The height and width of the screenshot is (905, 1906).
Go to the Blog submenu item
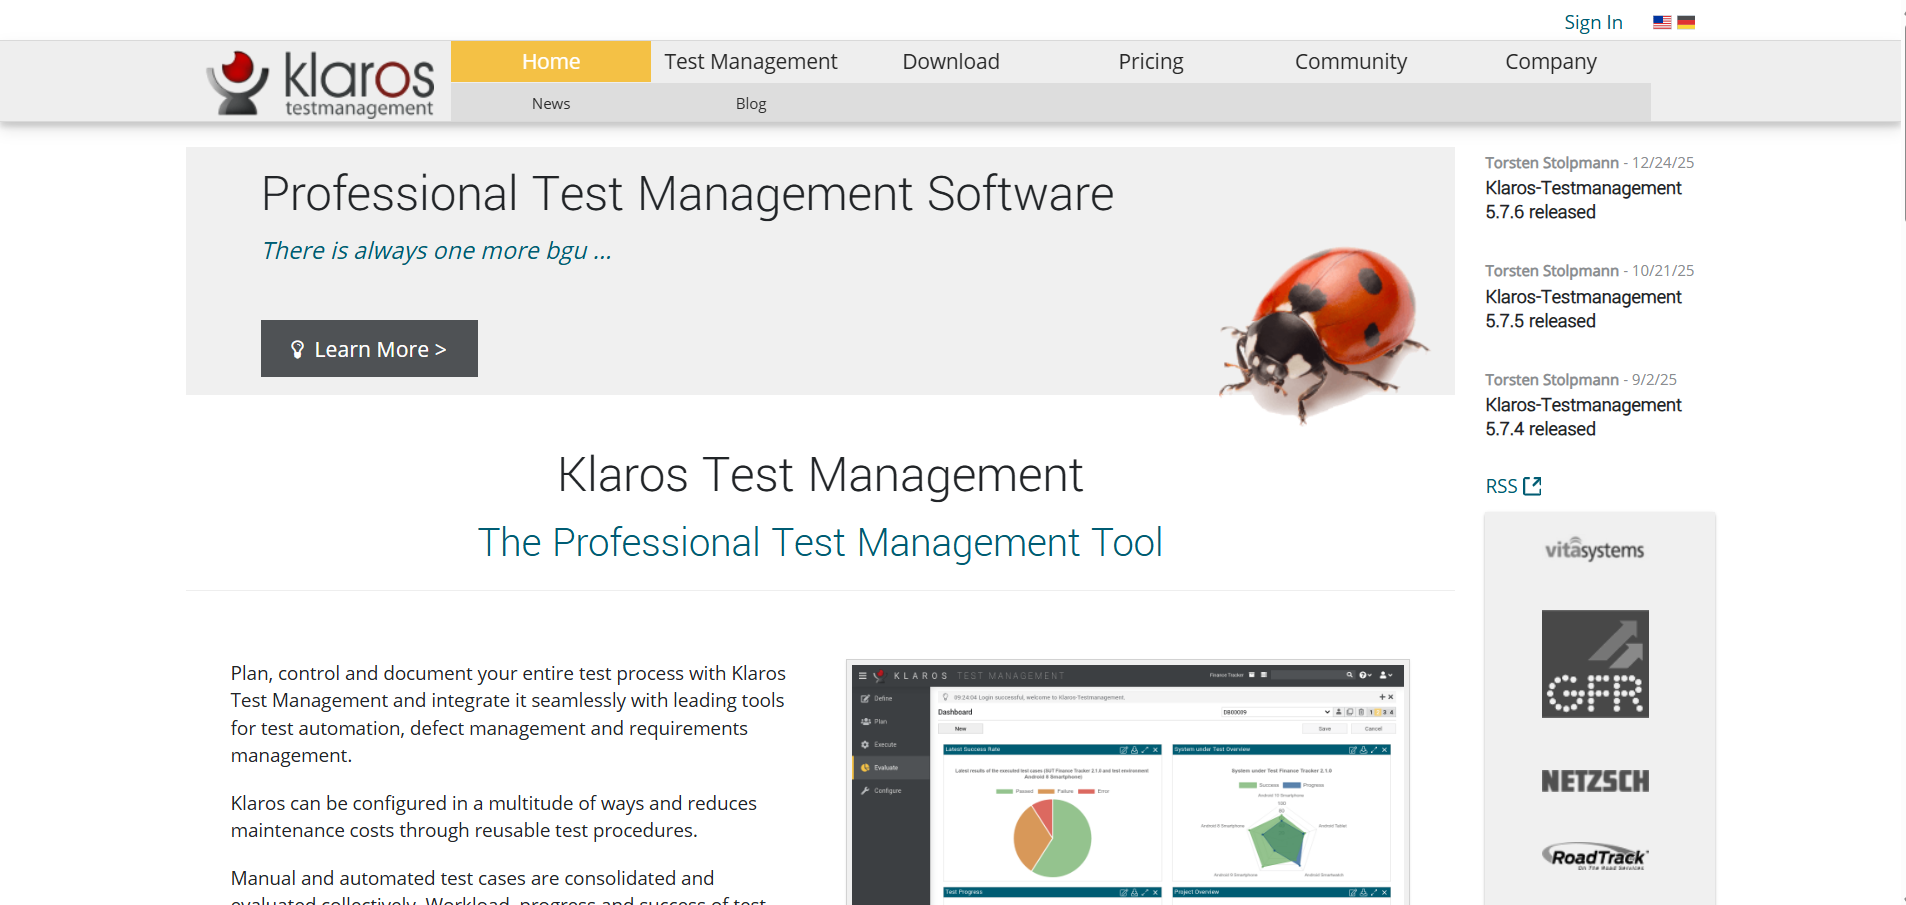pyautogui.click(x=751, y=103)
